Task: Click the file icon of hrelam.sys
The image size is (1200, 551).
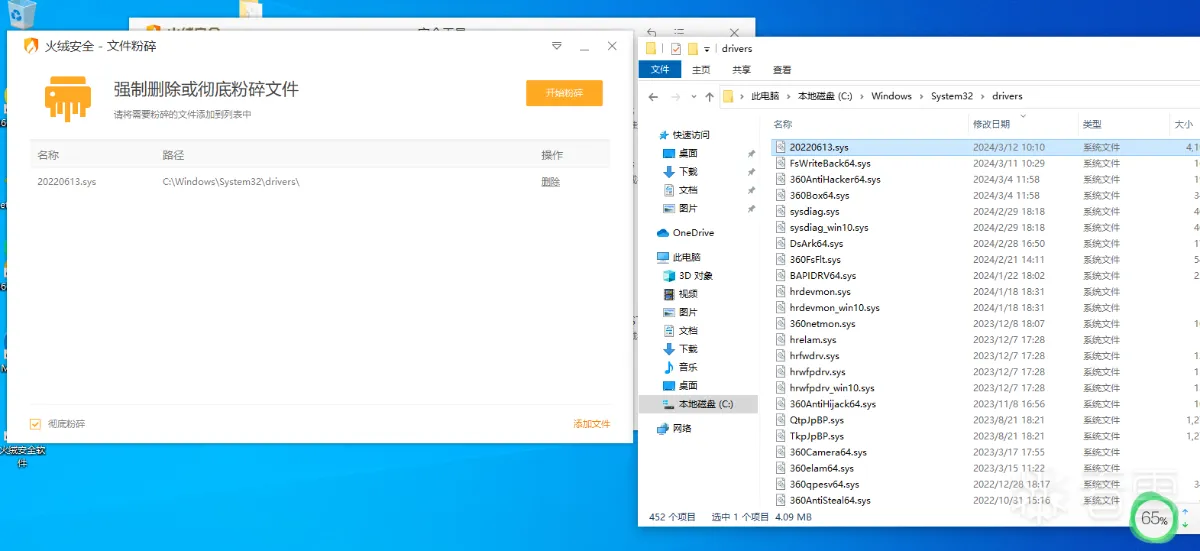Action: tap(781, 339)
